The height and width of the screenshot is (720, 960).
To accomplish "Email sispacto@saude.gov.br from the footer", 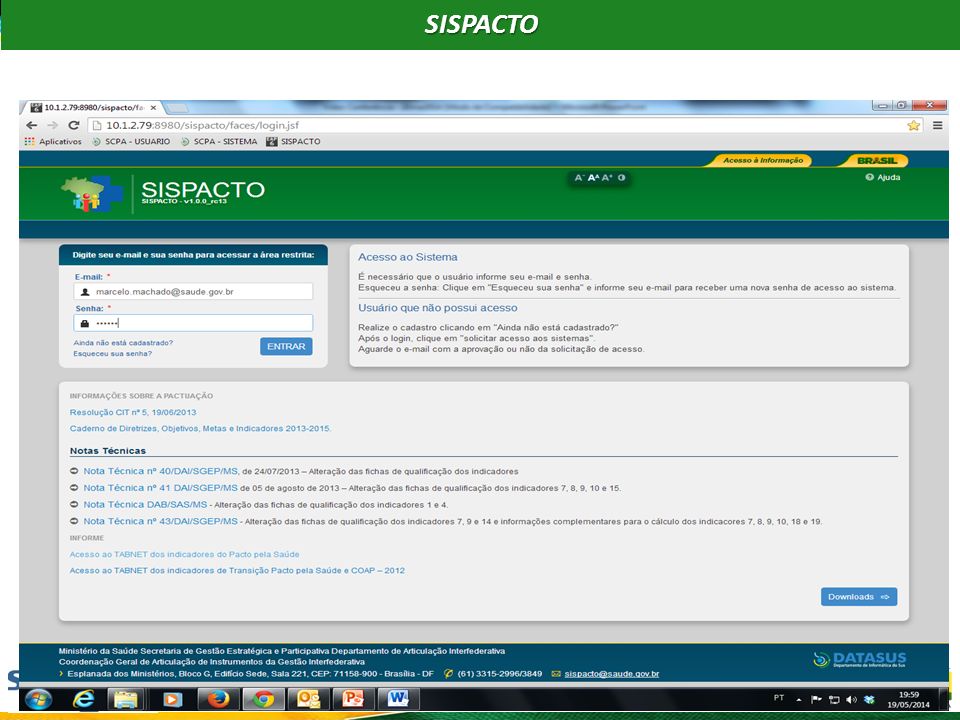I will (x=611, y=673).
